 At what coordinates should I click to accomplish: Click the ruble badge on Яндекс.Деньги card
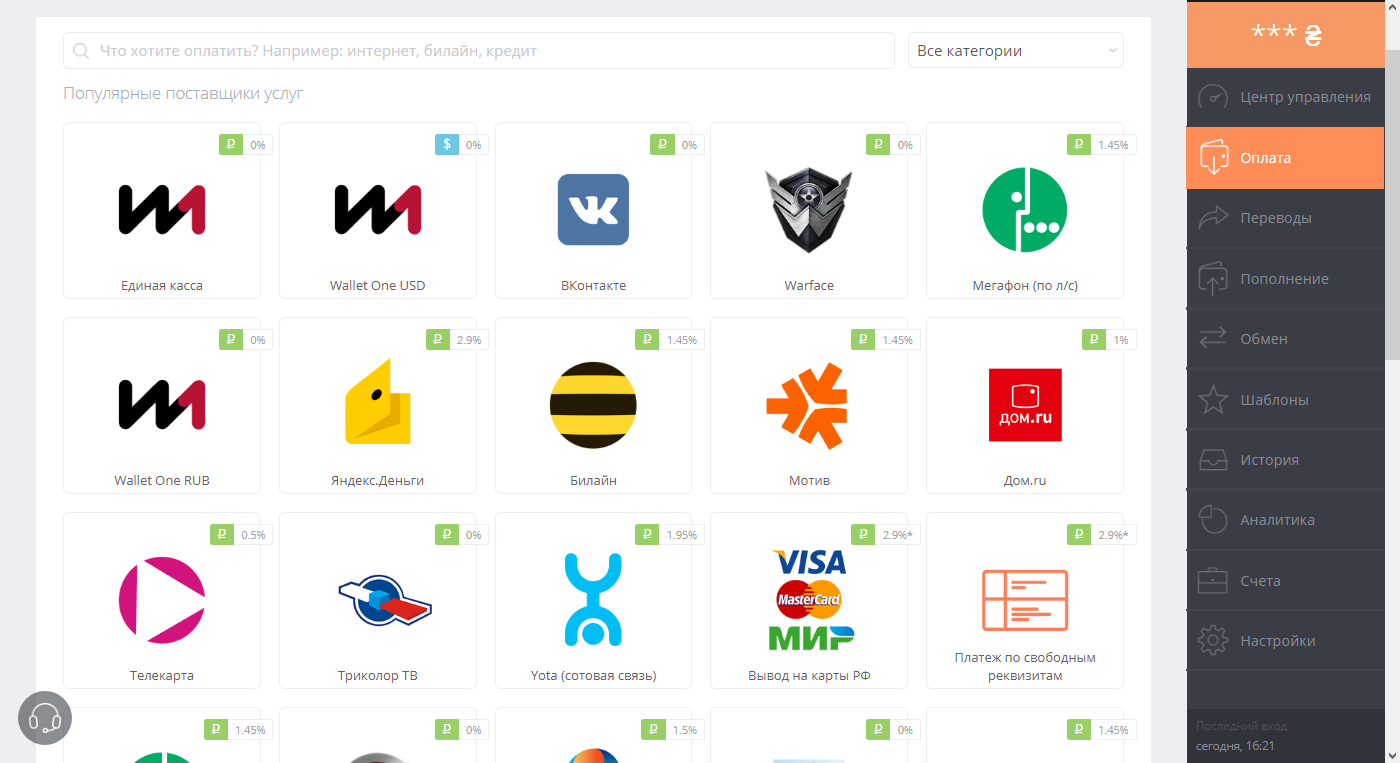438,340
